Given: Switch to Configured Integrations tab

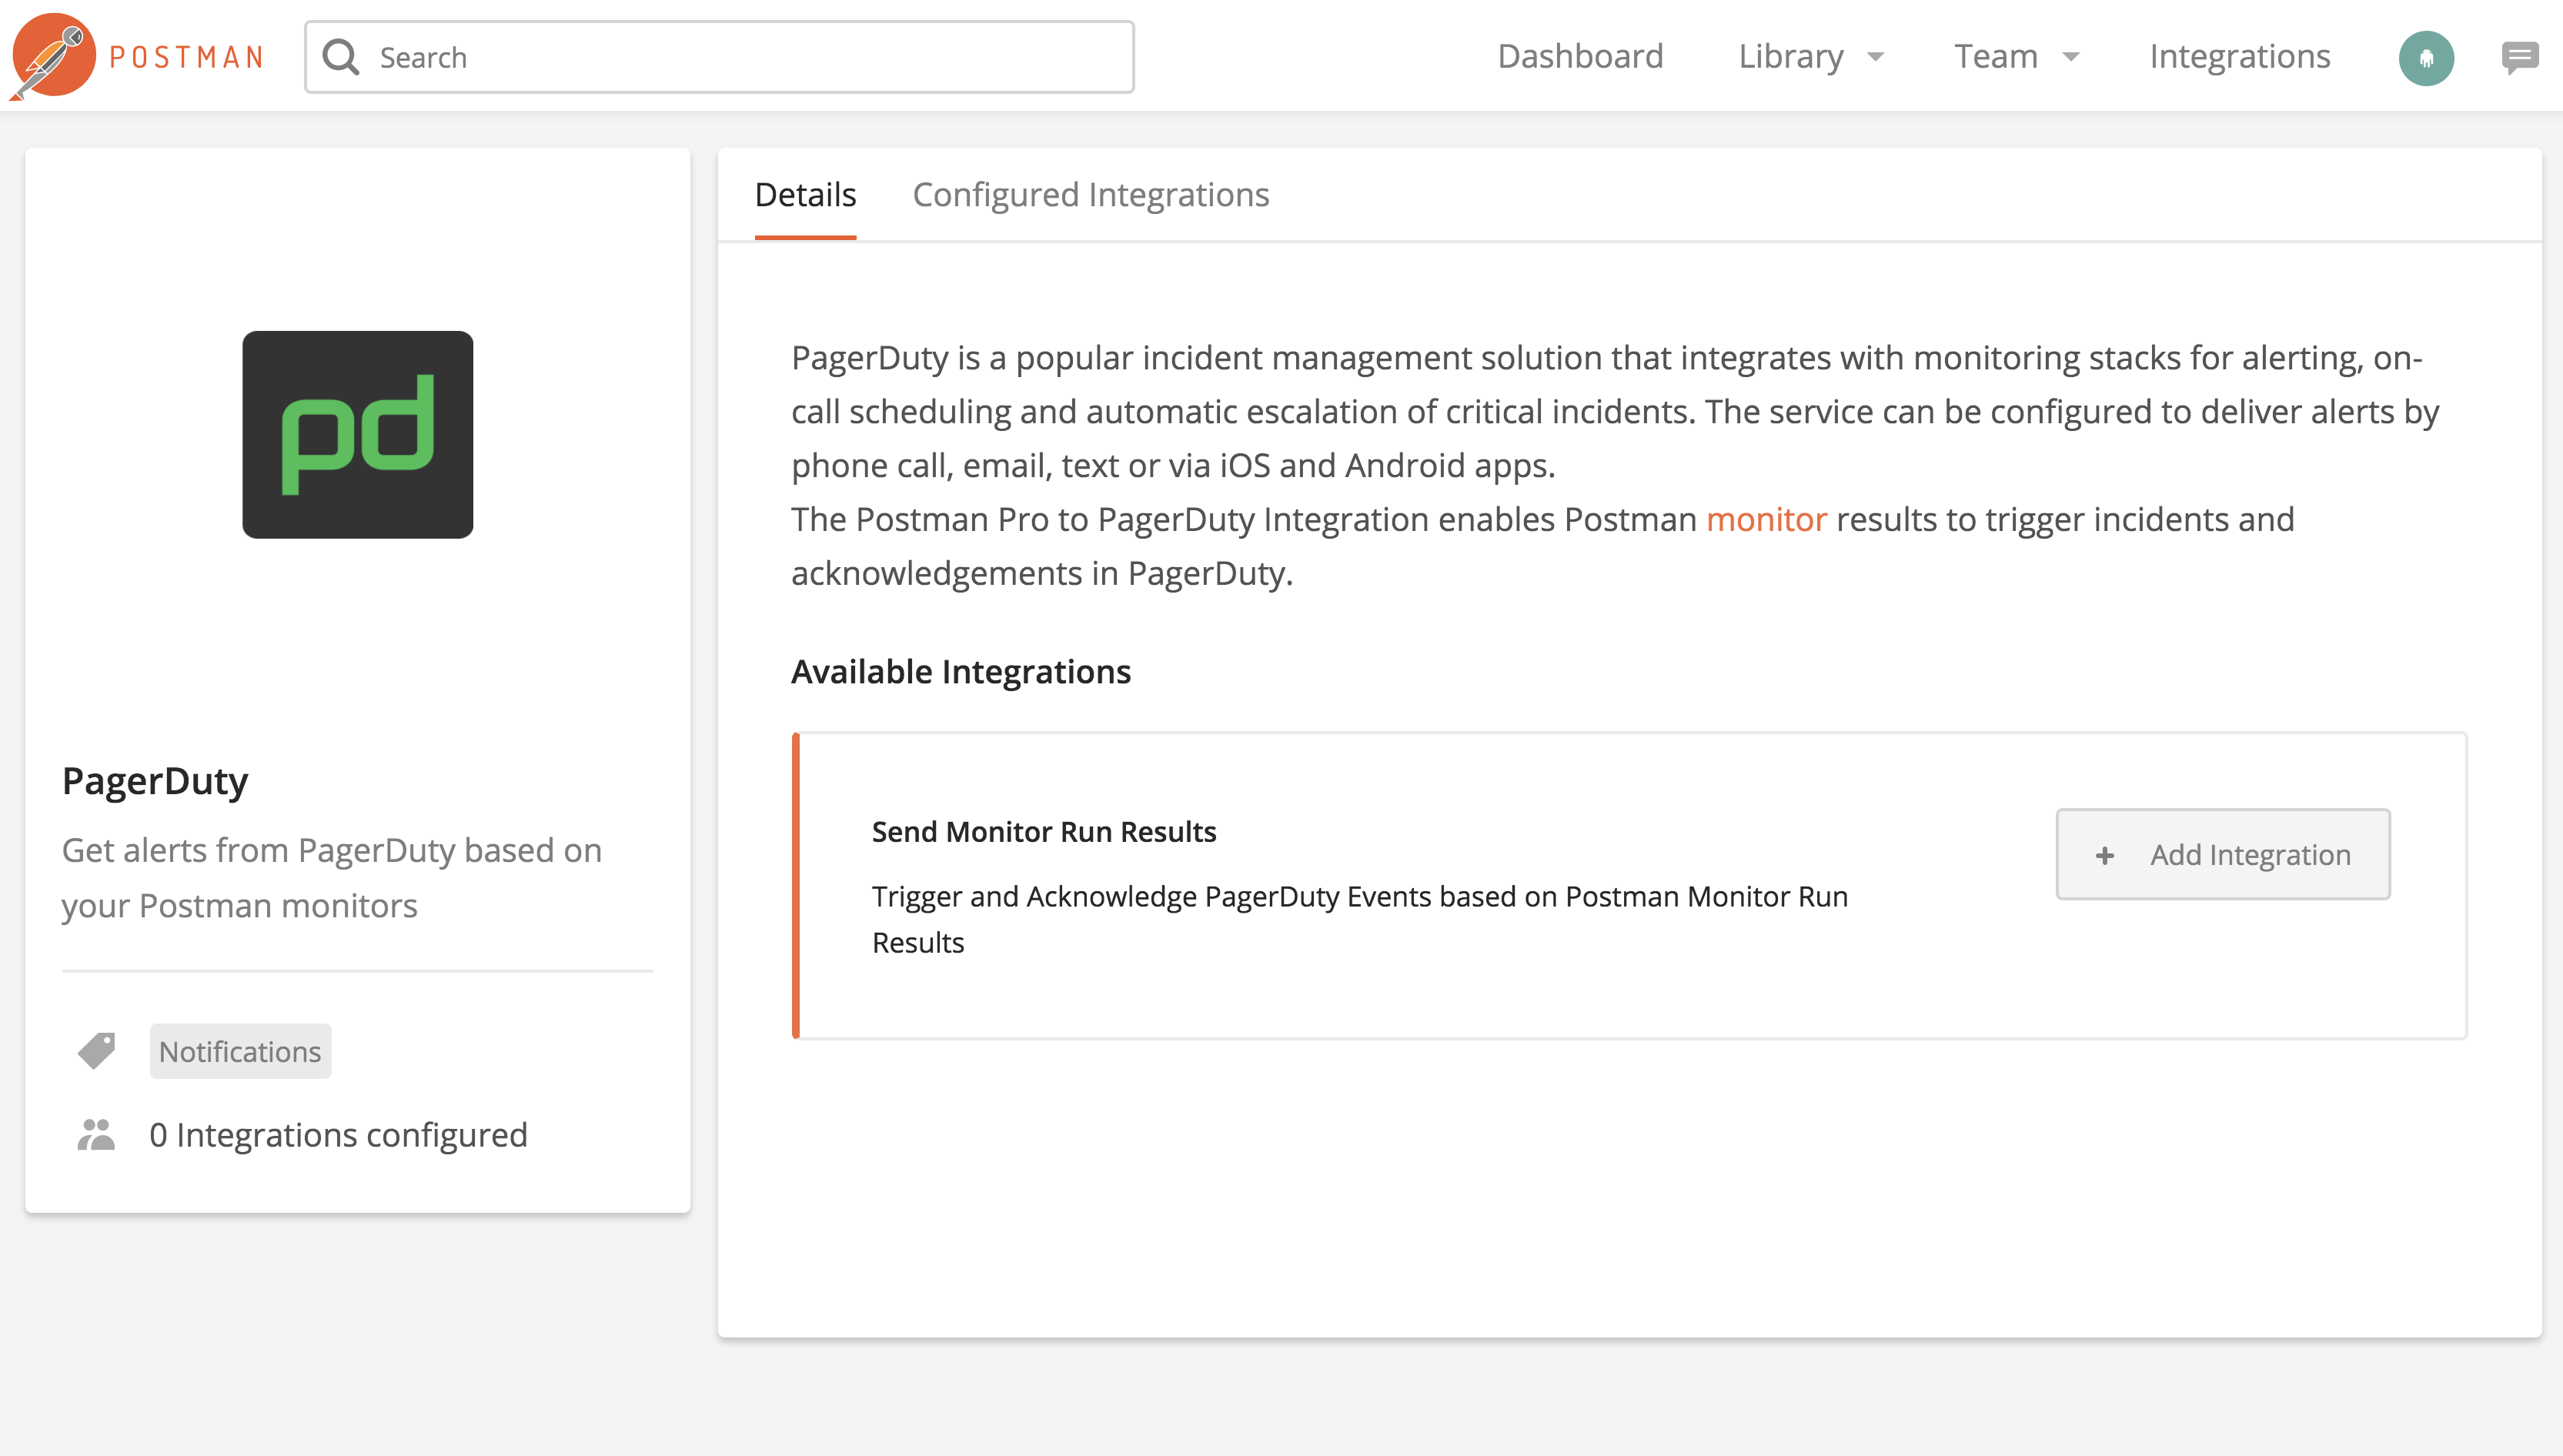Looking at the screenshot, I should [1090, 195].
